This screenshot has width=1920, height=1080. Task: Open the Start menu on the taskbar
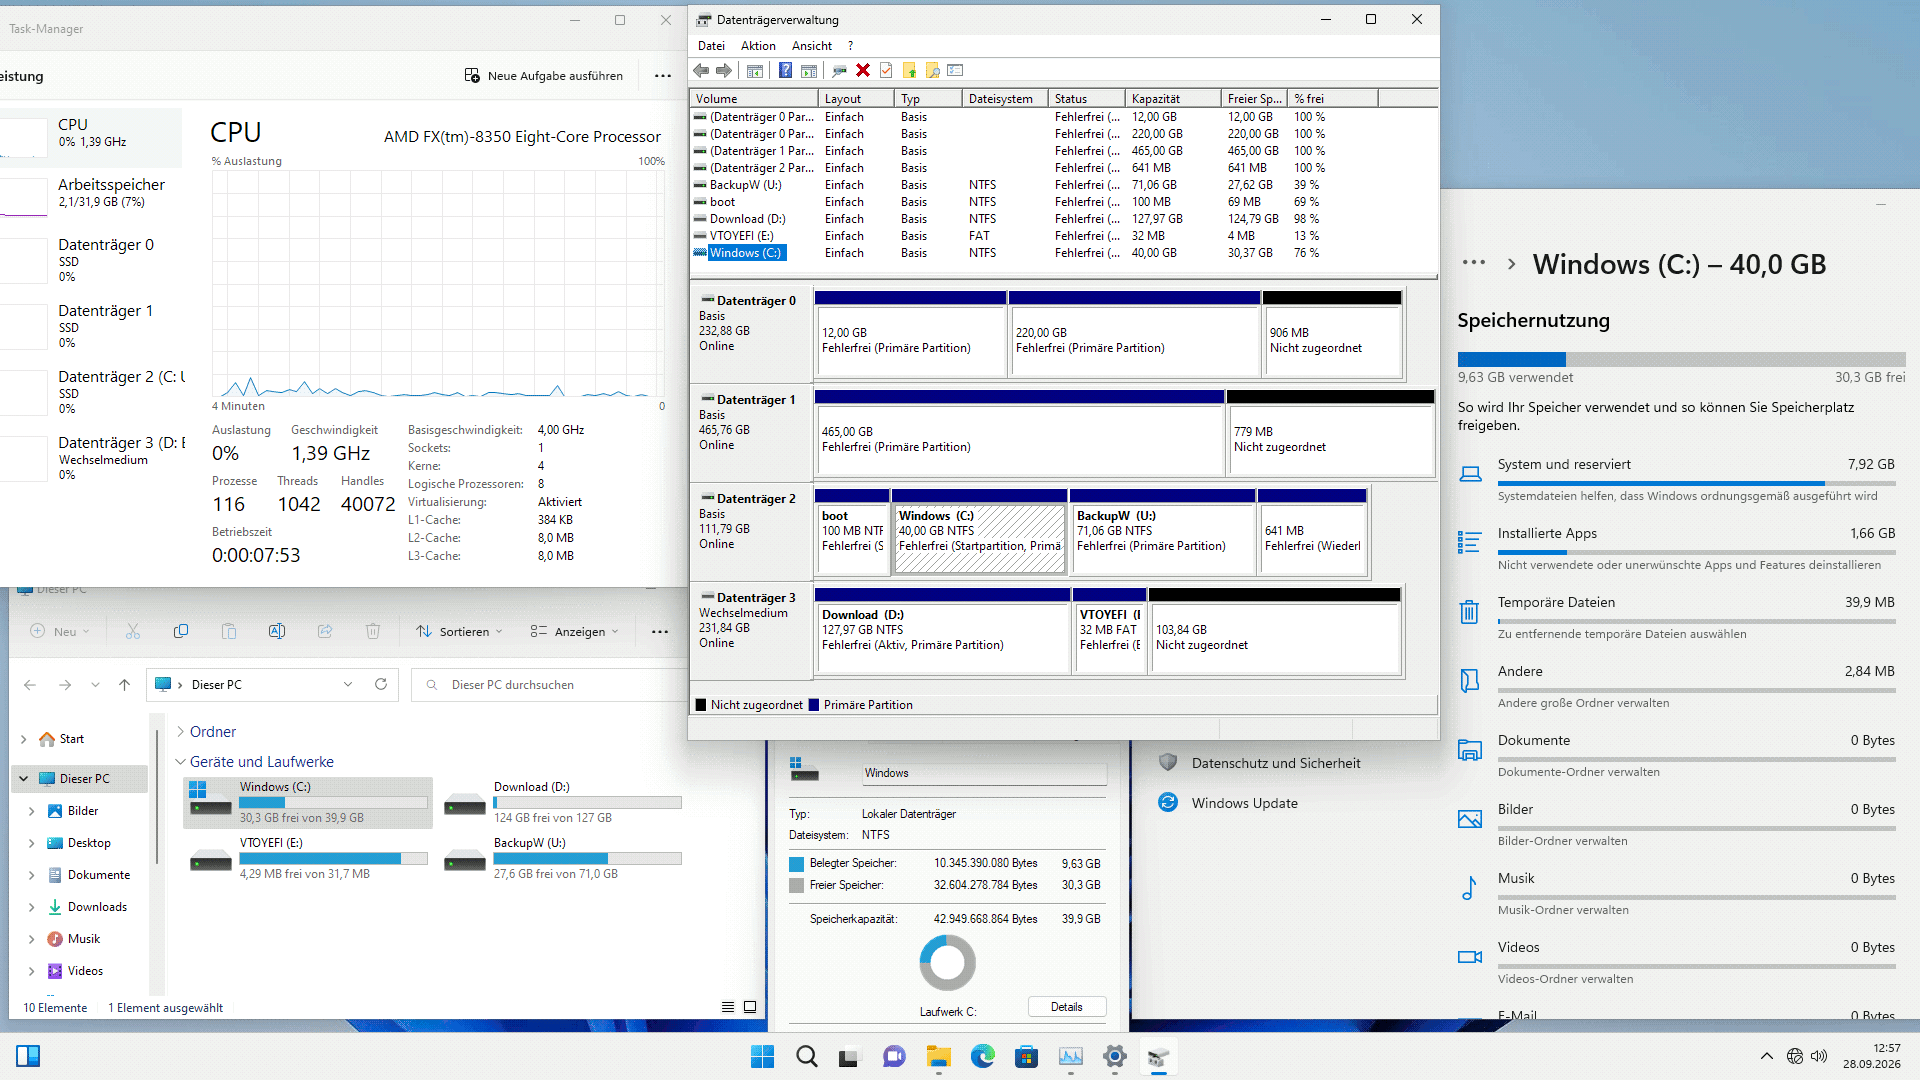coord(762,1056)
